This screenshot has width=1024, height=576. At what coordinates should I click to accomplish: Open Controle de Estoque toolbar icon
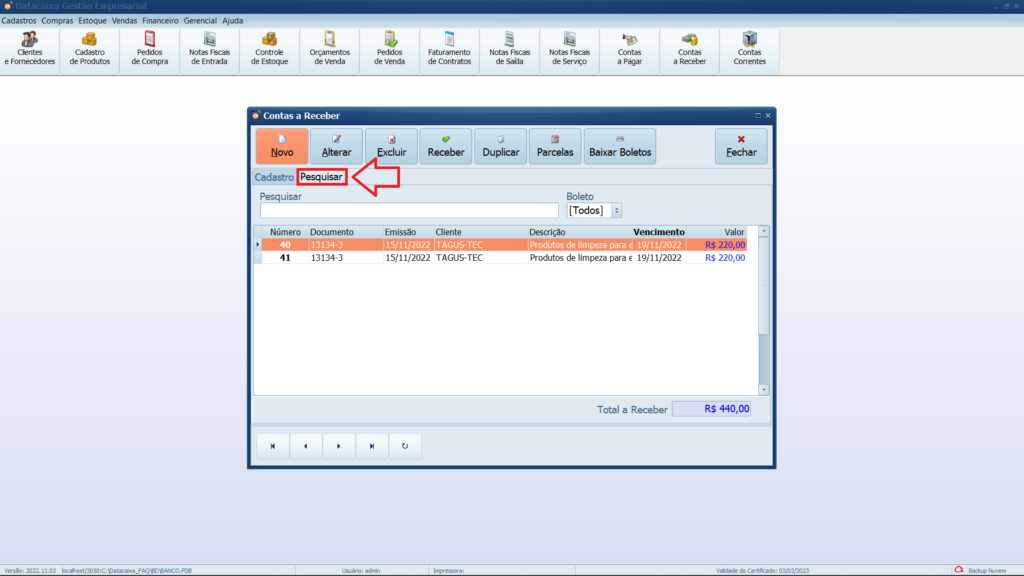point(270,50)
